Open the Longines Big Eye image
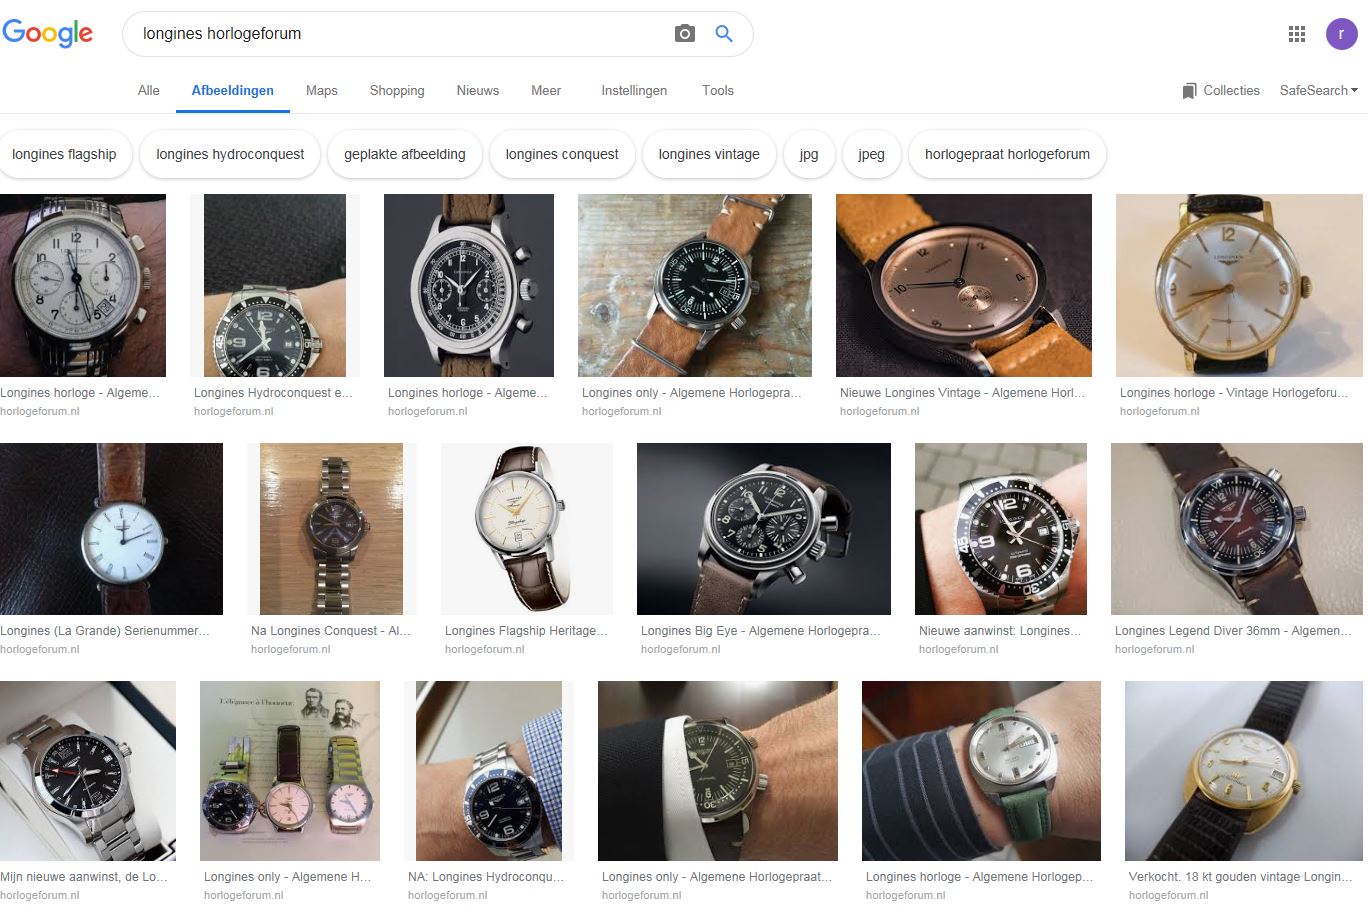This screenshot has width=1368, height=919. (764, 529)
